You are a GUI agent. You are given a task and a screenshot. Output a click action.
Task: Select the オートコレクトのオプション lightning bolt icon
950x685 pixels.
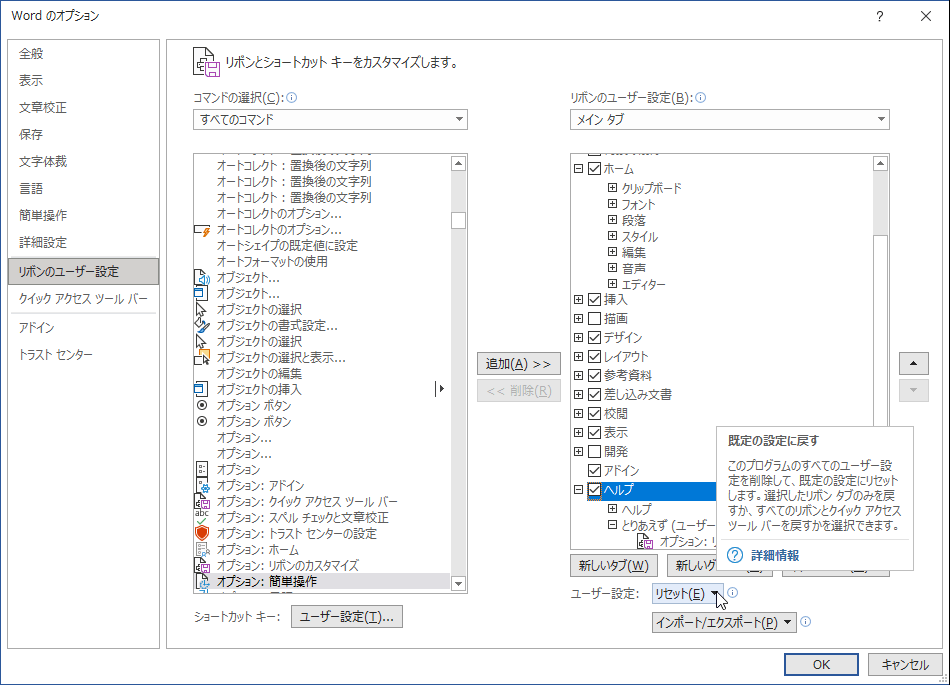coord(206,231)
